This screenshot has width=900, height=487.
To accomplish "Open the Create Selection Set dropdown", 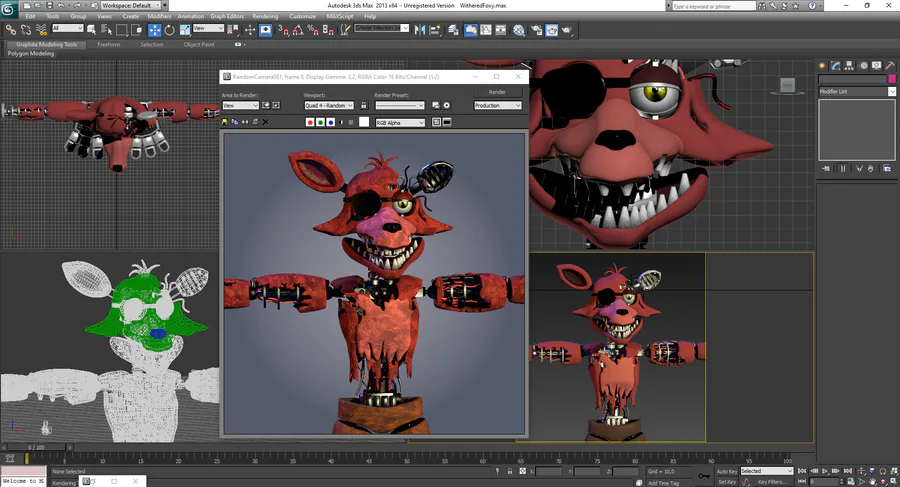I will coord(382,28).
